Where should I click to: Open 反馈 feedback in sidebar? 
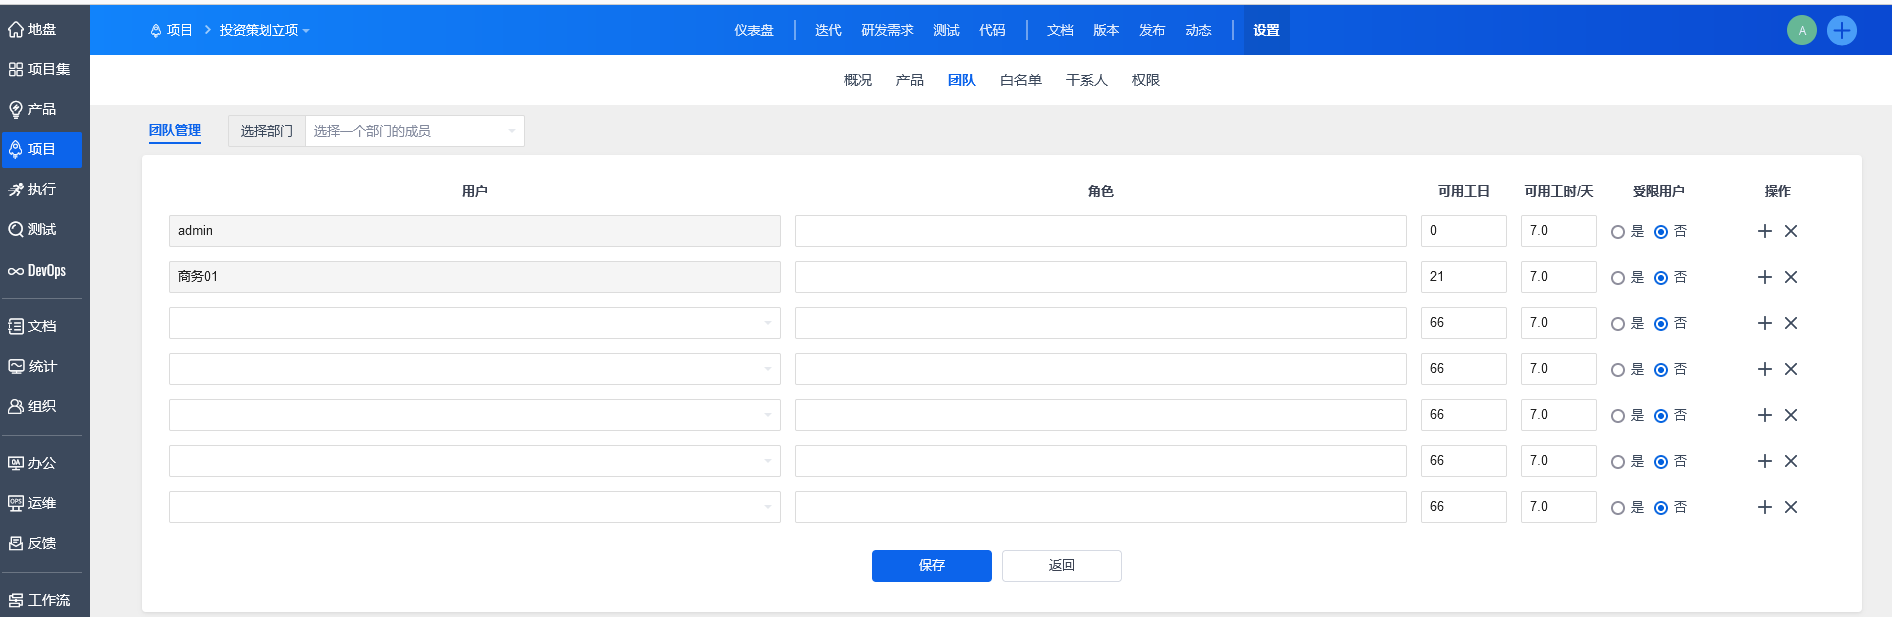[x=33, y=543]
